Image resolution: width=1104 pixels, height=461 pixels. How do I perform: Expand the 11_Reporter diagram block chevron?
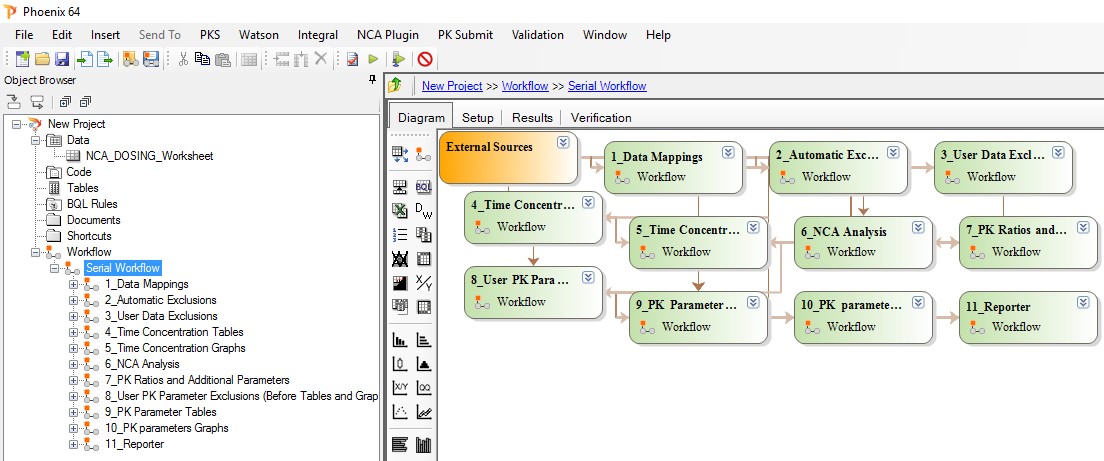pos(1083,302)
